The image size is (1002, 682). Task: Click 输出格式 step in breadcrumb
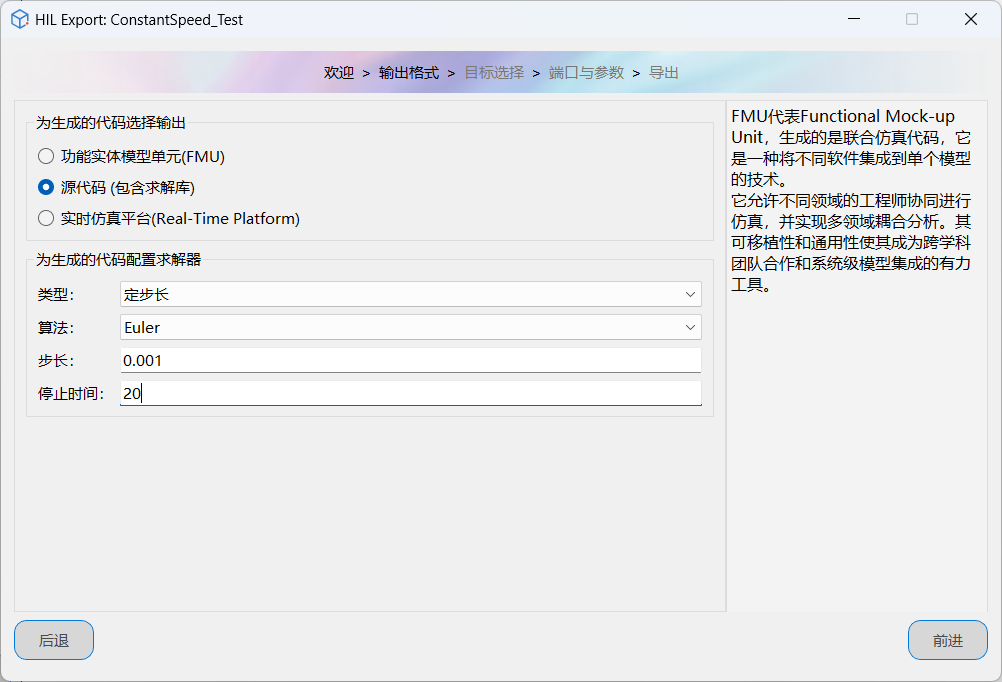409,73
